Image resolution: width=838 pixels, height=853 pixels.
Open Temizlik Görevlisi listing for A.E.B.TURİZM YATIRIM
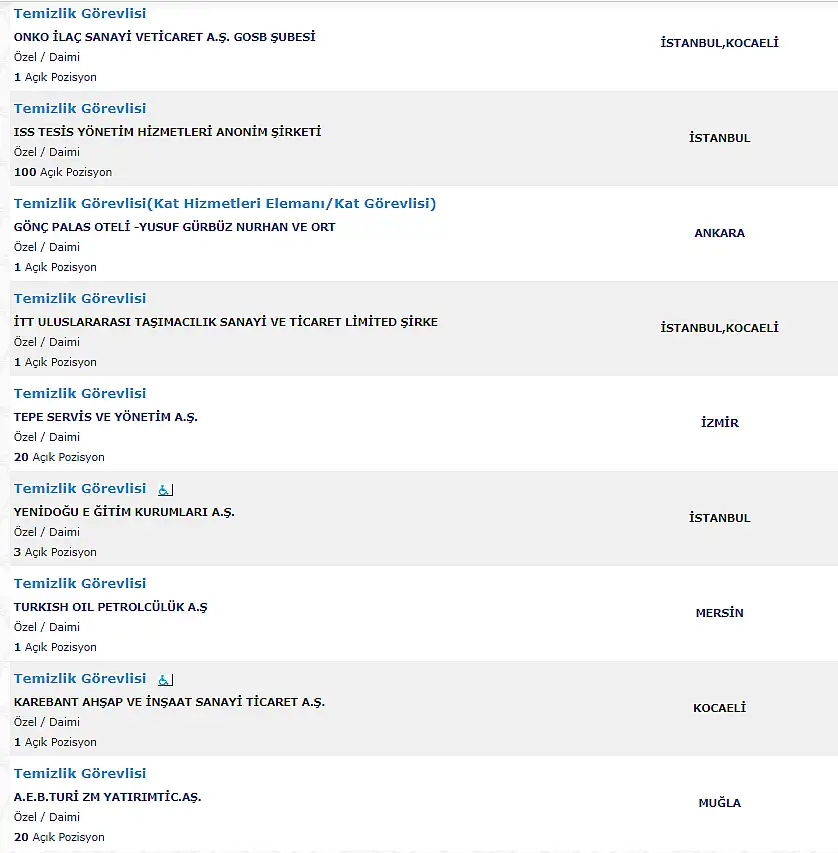tap(80, 774)
